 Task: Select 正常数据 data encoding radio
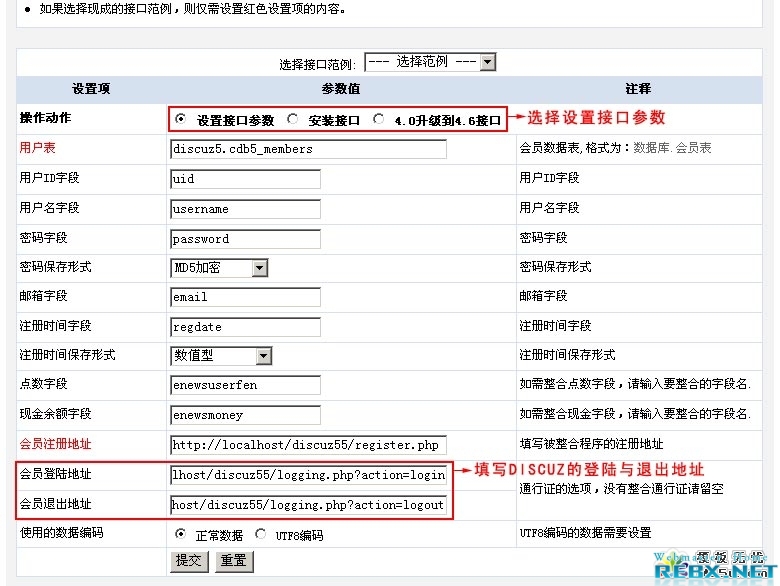[181, 534]
